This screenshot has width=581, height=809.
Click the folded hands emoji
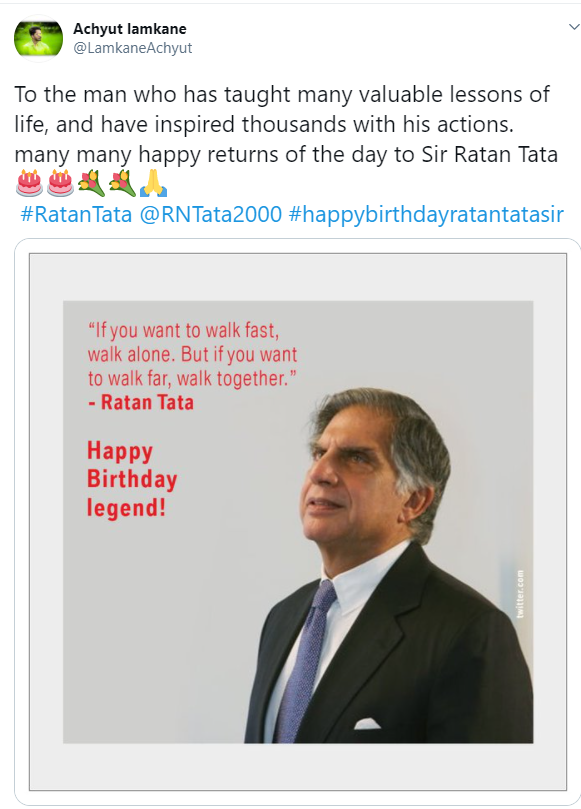tap(153, 183)
